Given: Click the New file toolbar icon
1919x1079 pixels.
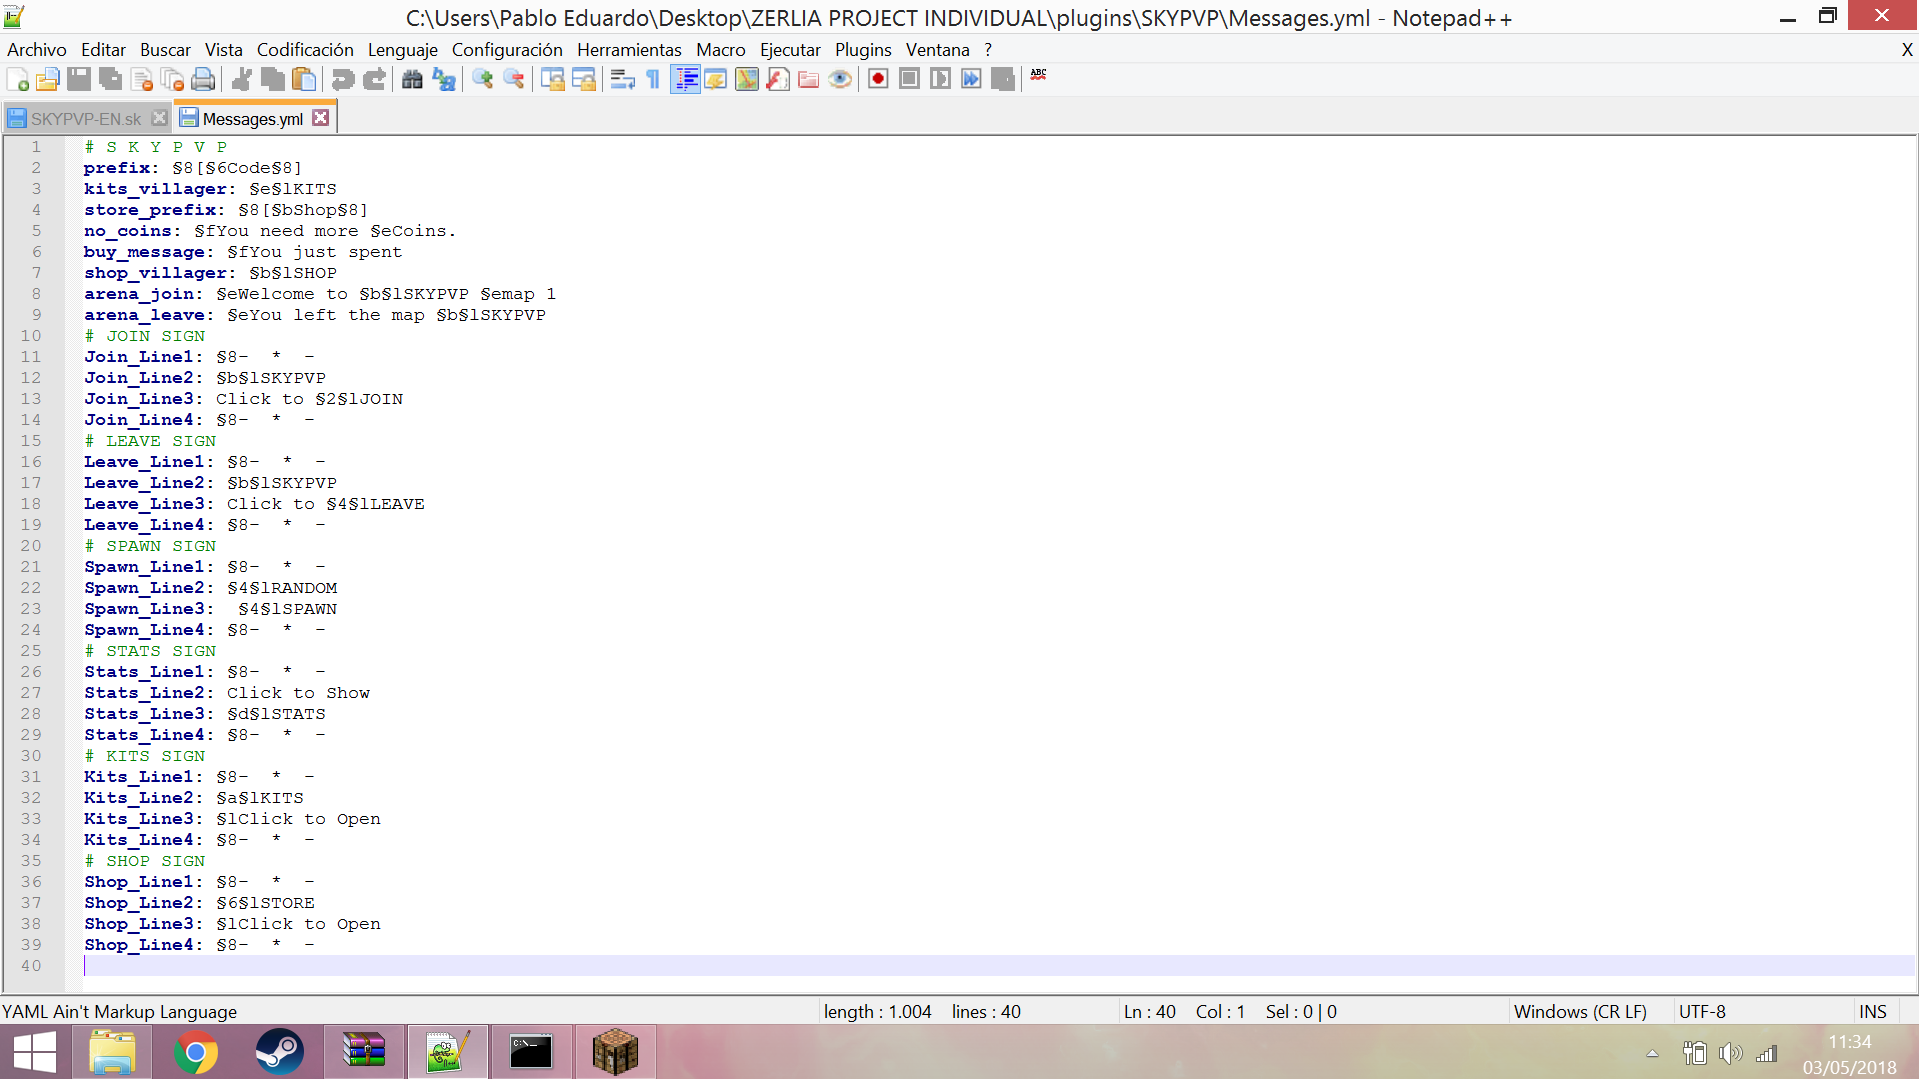Looking at the screenshot, I should (x=17, y=80).
